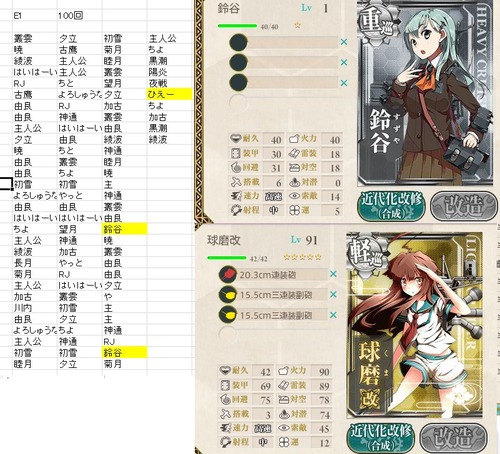Click the second yellow 15.5cm三連装副砲 icon
This screenshot has width=500, height=454.
click(x=228, y=315)
